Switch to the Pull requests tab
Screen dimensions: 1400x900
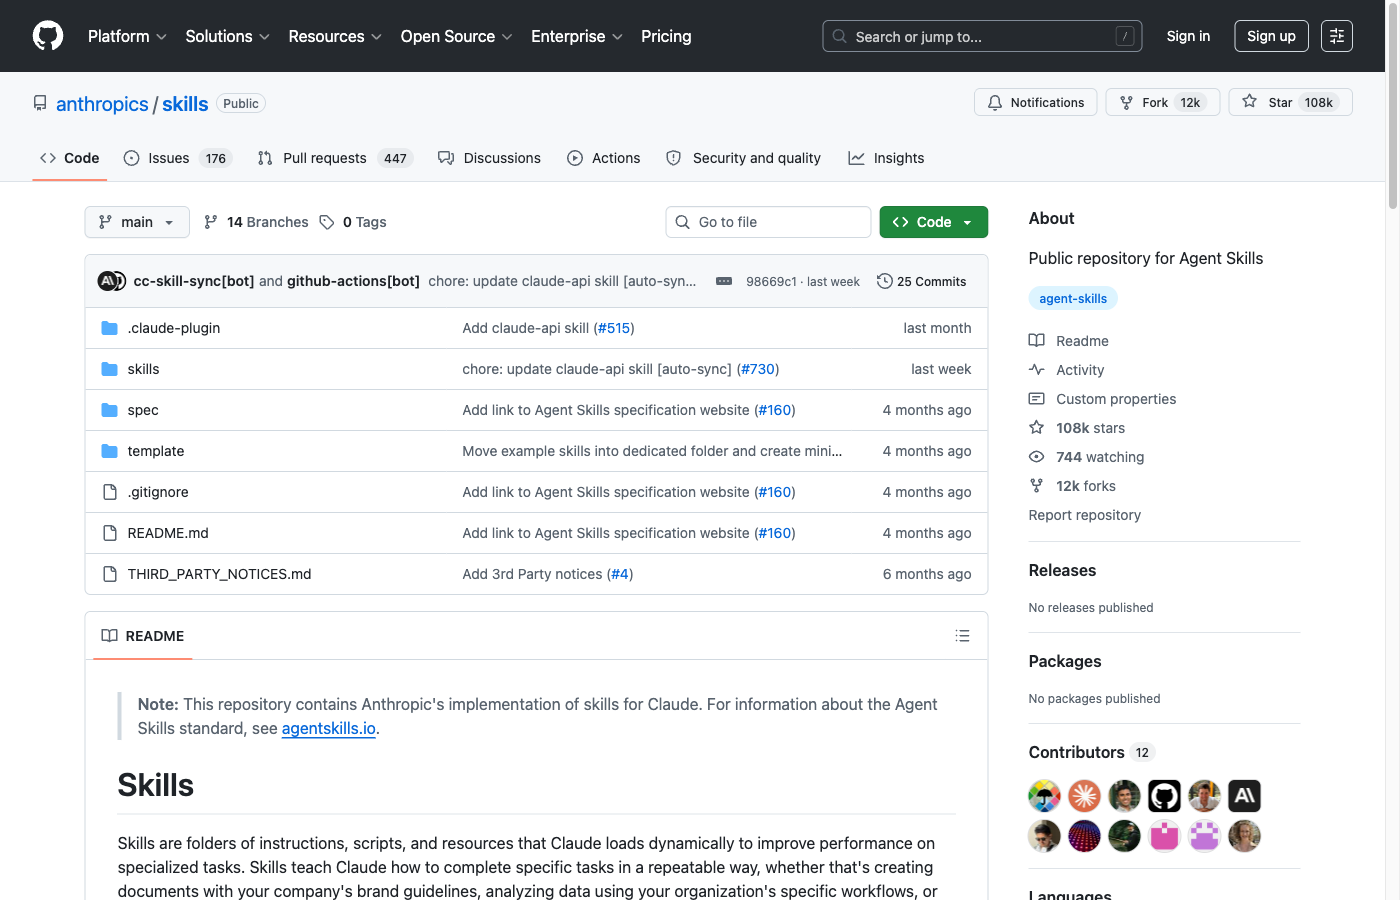point(324,158)
